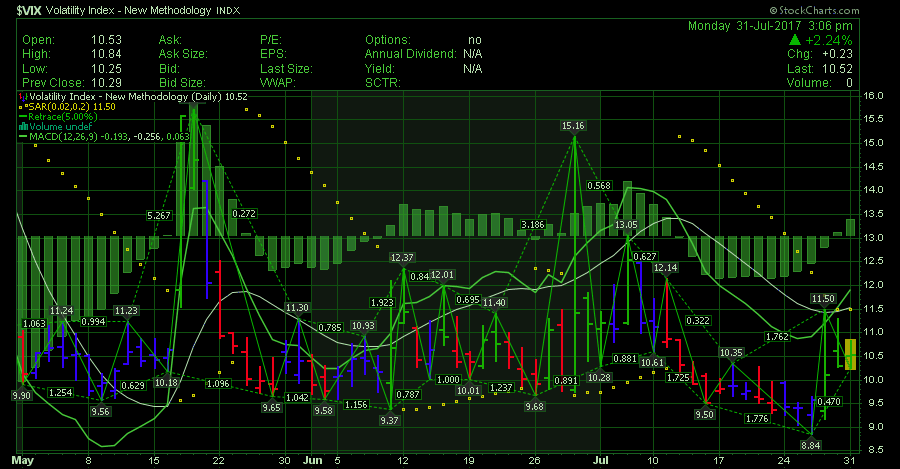Click the 16.0 value on price axis

(873, 96)
